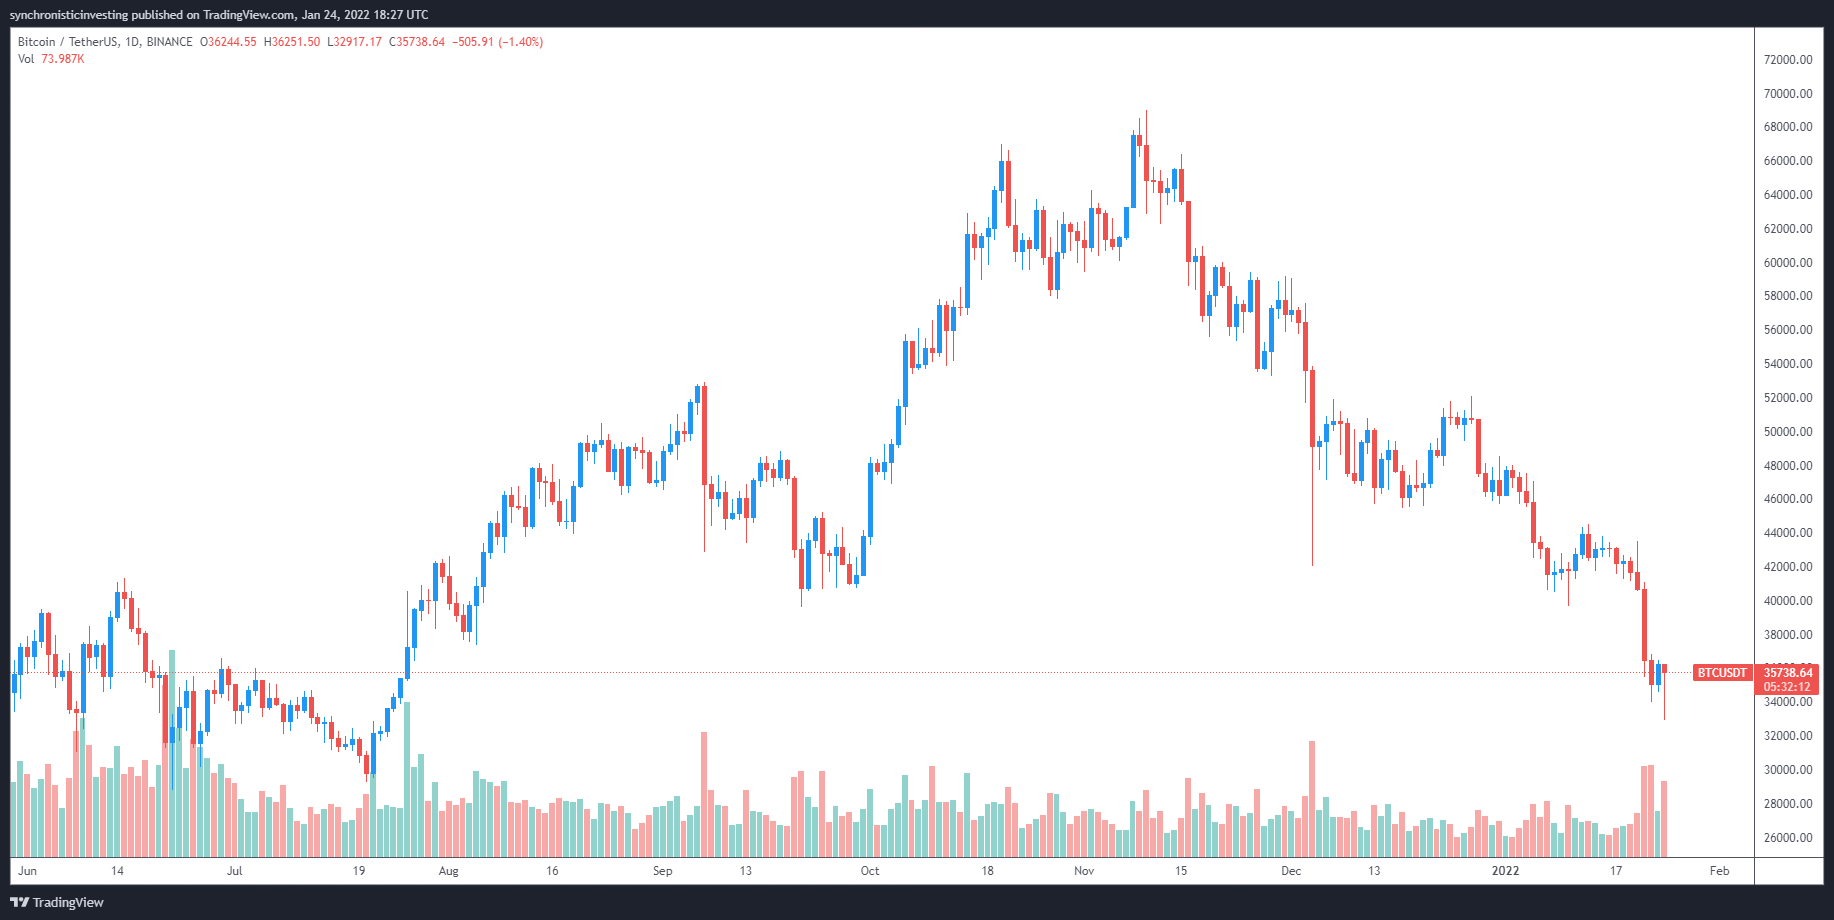Image resolution: width=1834 pixels, height=920 pixels.
Task: Click the TradingView logo icon
Action: click(19, 902)
